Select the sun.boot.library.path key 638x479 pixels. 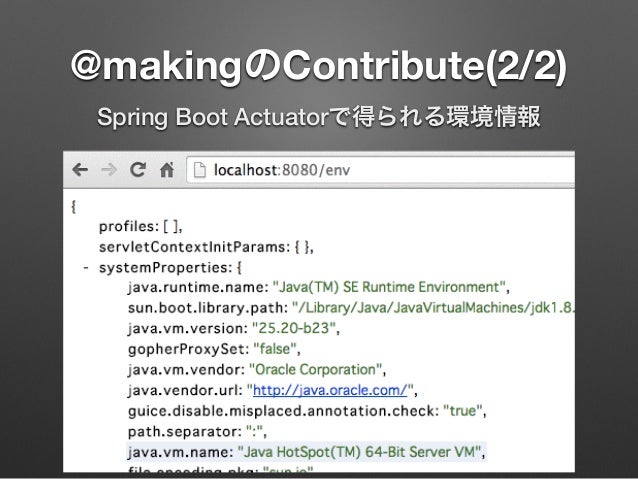coord(208,308)
